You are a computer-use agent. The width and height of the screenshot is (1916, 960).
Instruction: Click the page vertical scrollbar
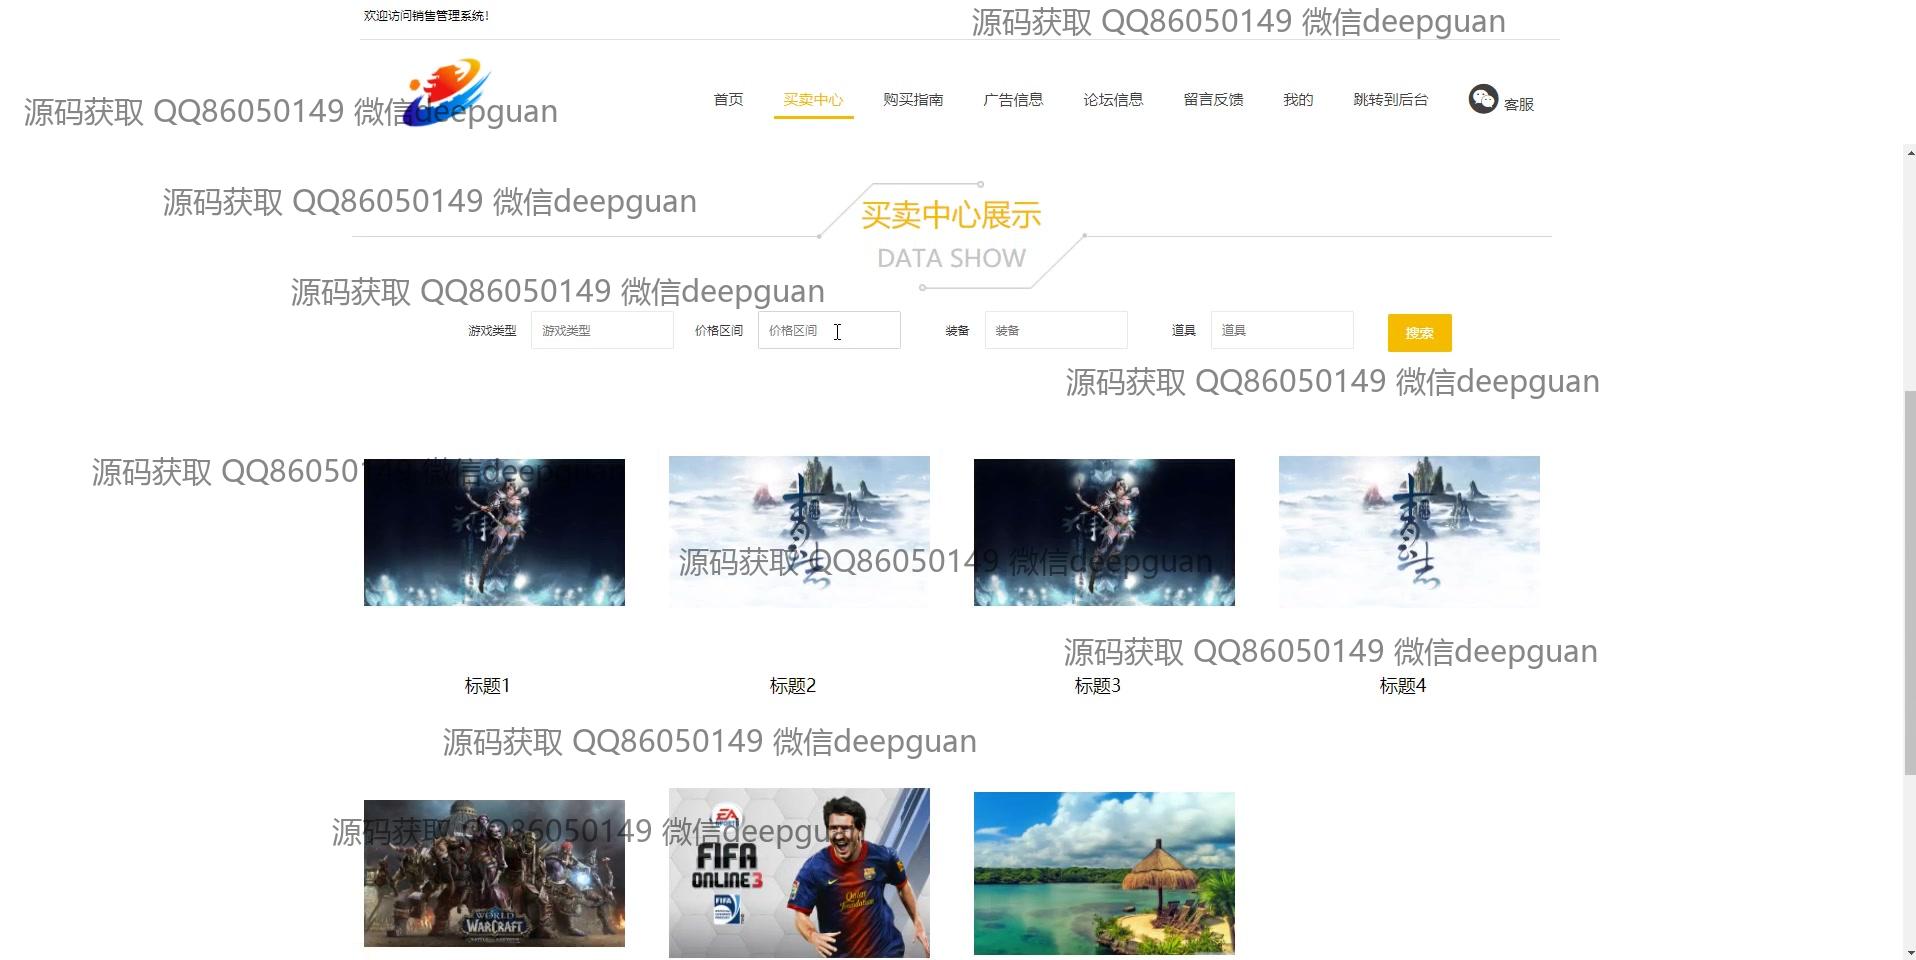tap(1910, 580)
